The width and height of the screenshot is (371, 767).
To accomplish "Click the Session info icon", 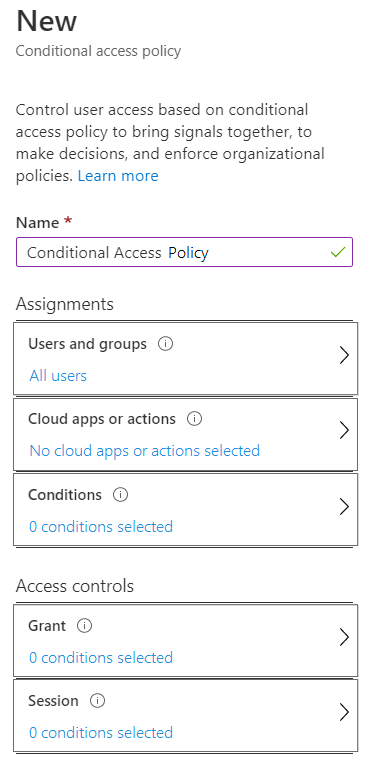I will (97, 701).
